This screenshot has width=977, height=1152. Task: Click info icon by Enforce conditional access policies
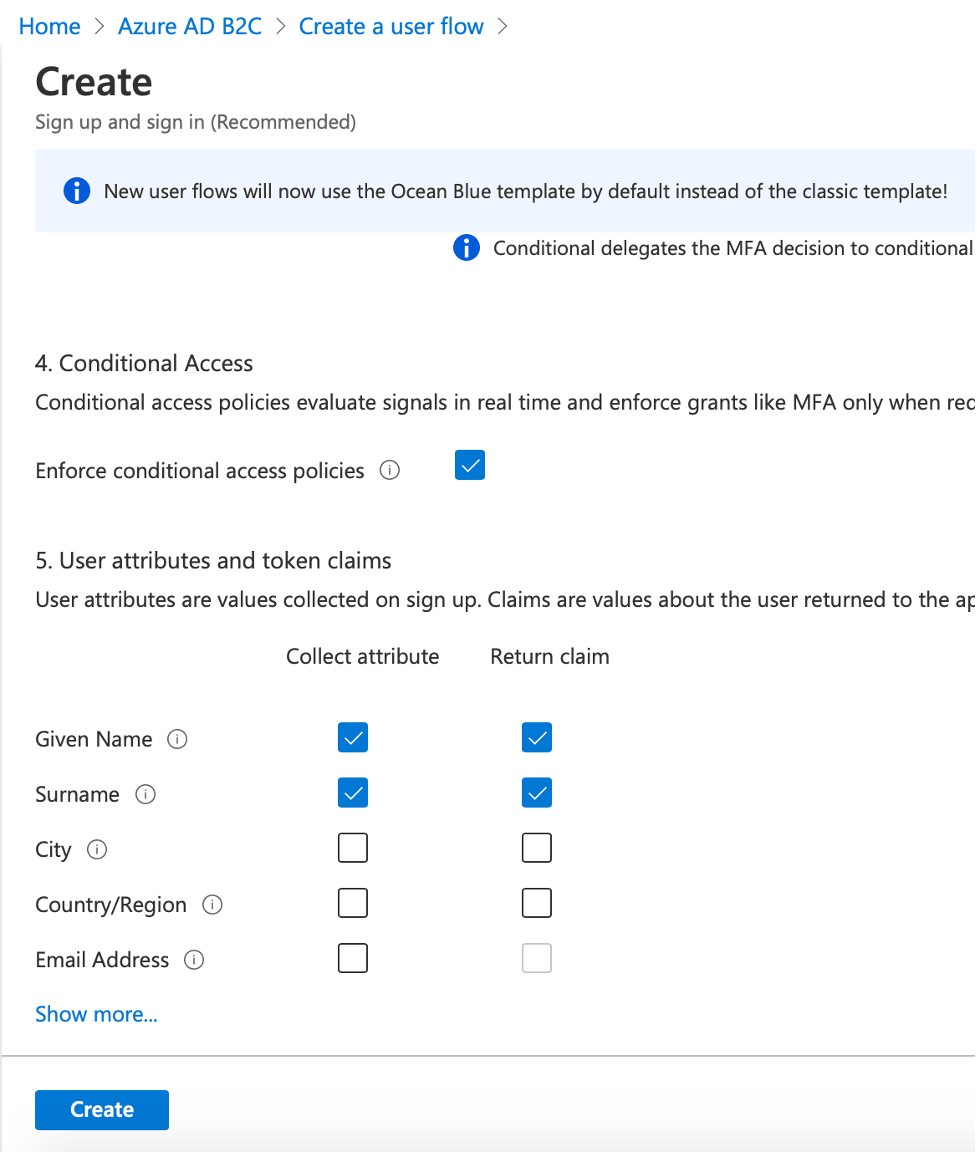390,470
